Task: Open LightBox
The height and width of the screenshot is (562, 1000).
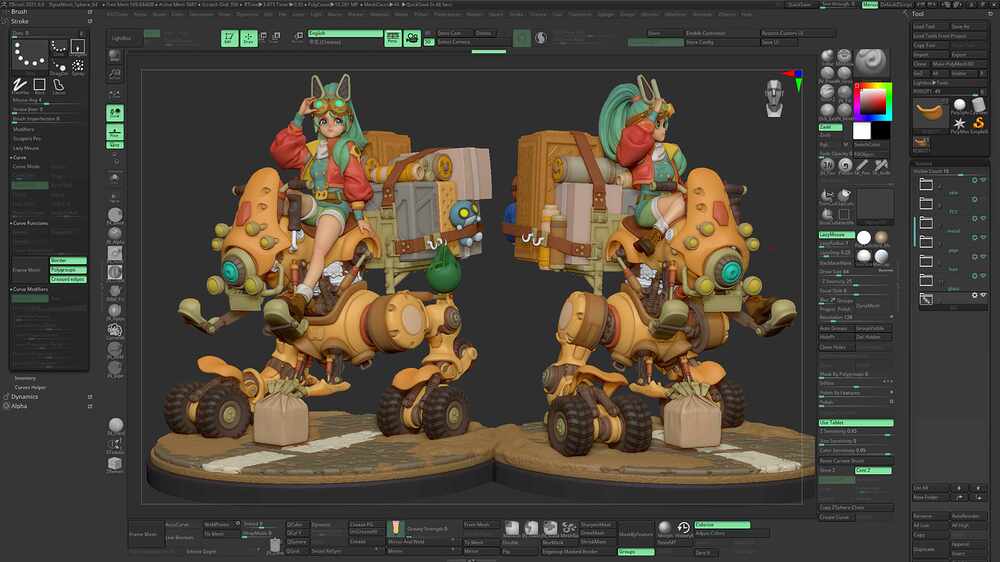Action: tap(121, 38)
